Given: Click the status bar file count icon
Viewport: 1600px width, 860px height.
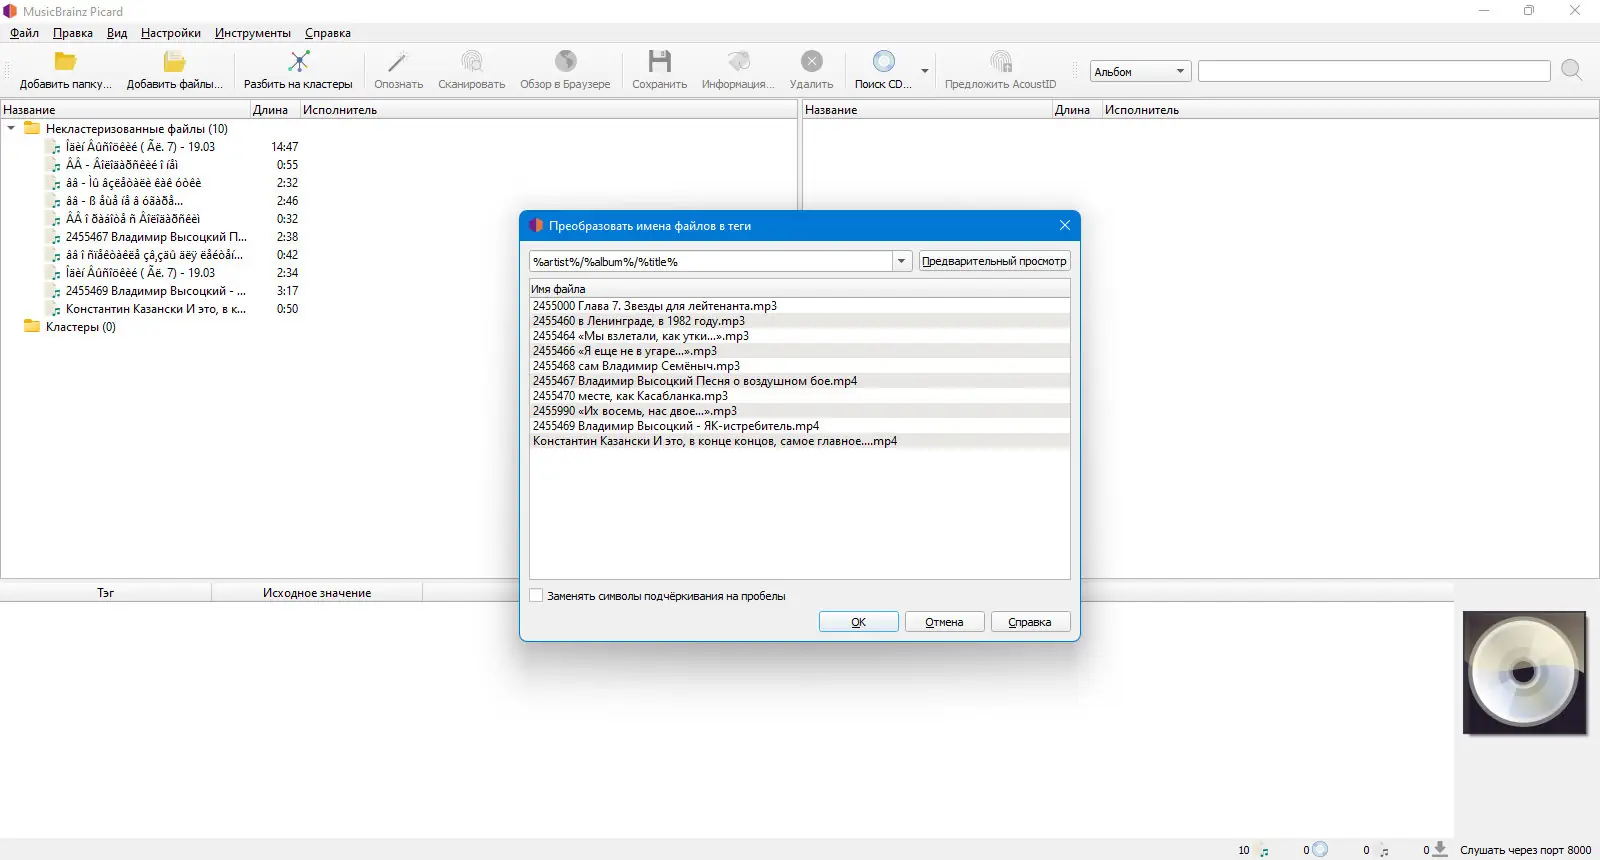Looking at the screenshot, I should (x=1264, y=850).
